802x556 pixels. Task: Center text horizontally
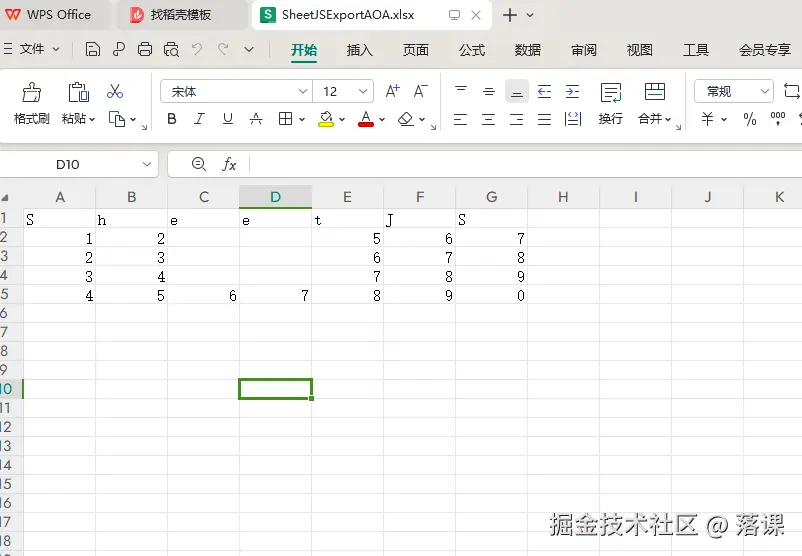pos(488,120)
